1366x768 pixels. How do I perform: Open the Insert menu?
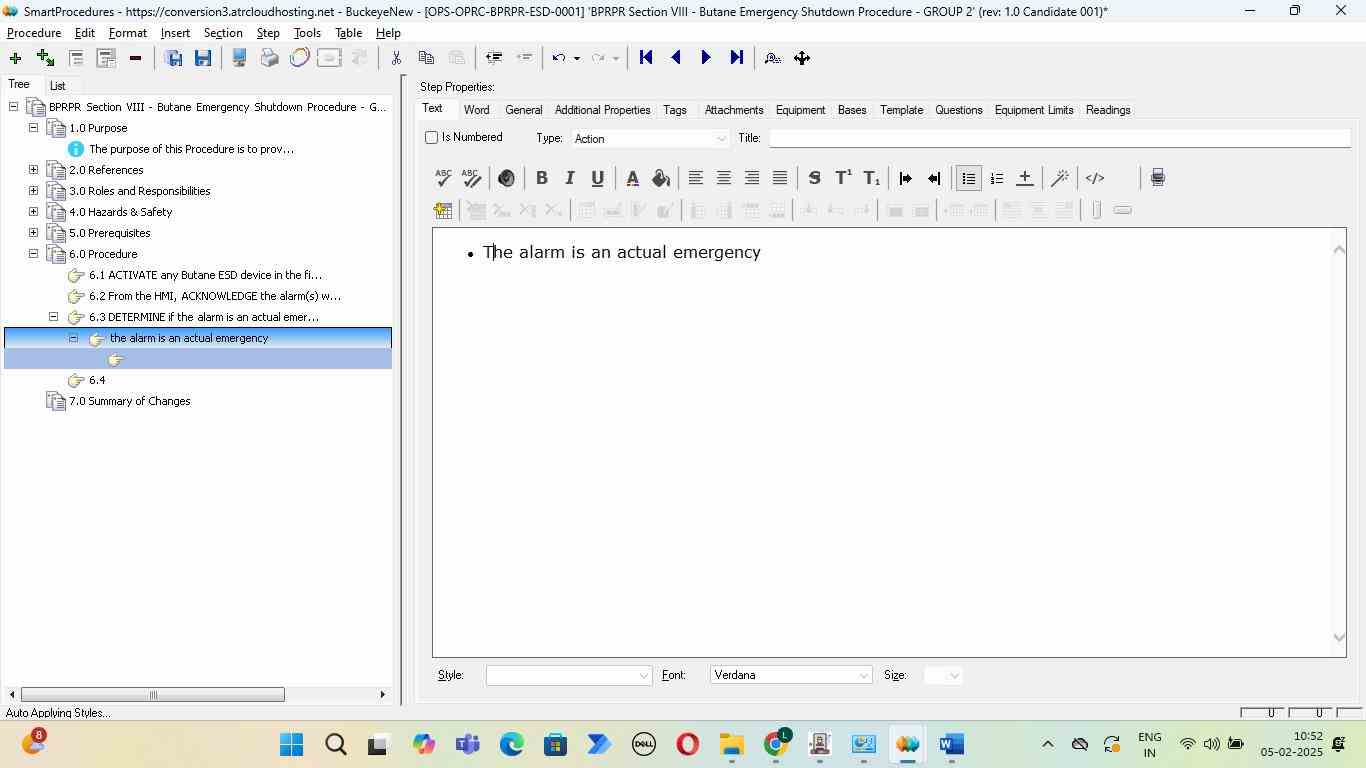pyautogui.click(x=175, y=33)
